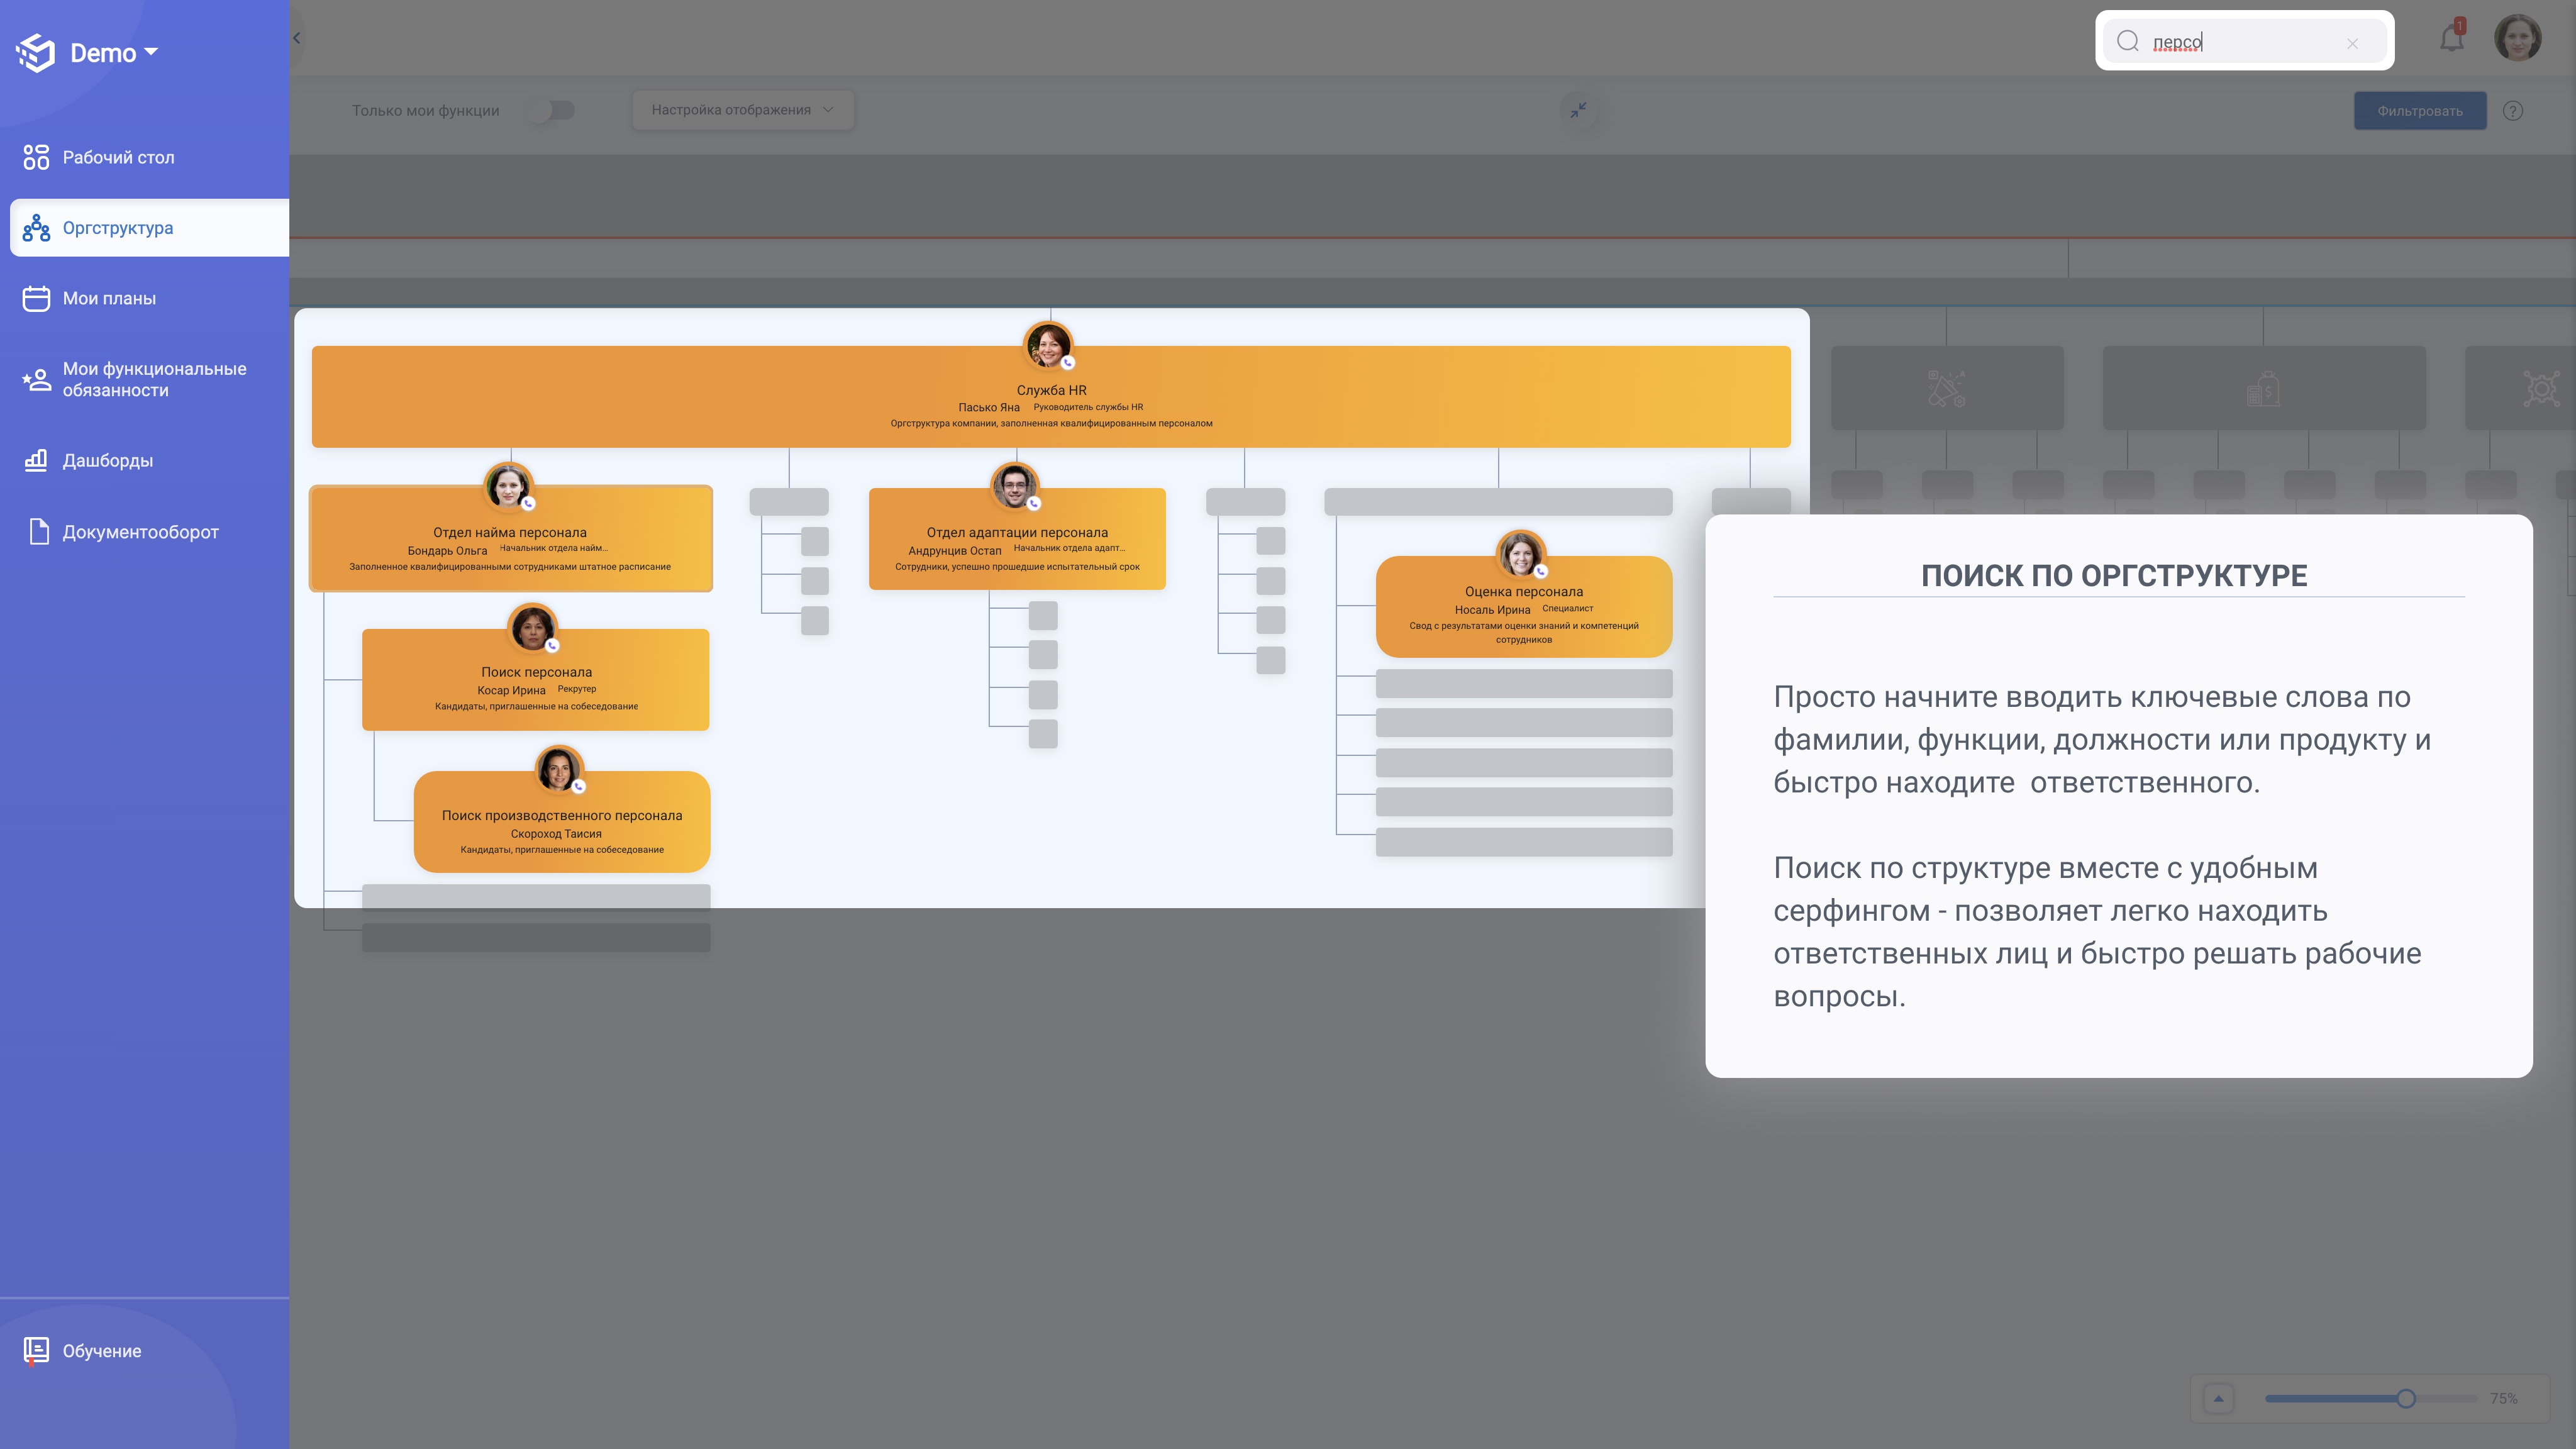Click 'Руководитель службы HR' title text
The width and height of the screenshot is (2576, 1449).
(x=1088, y=407)
